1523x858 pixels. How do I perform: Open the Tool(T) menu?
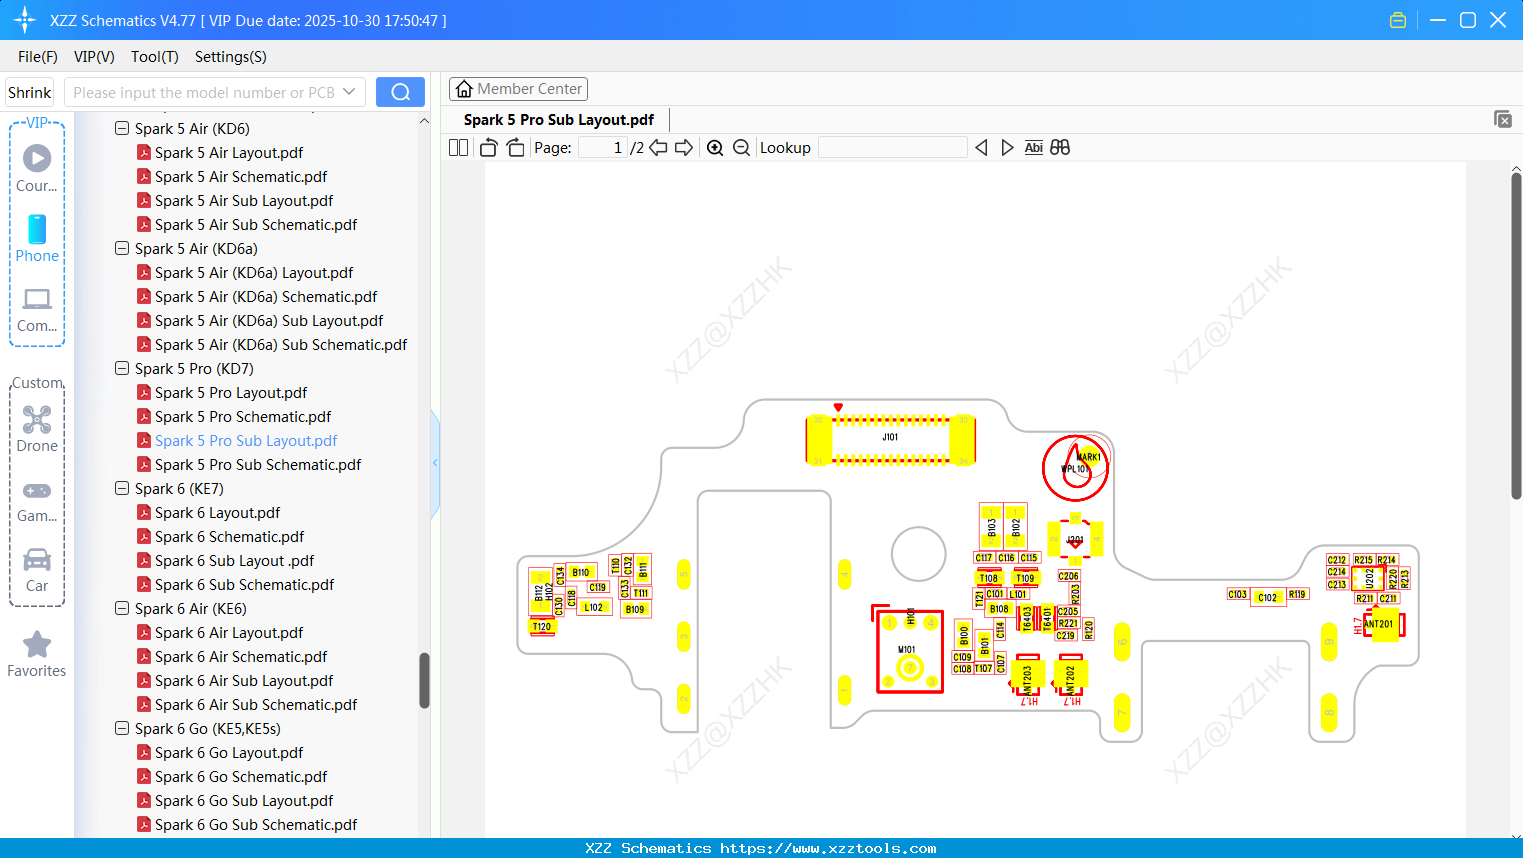[154, 57]
